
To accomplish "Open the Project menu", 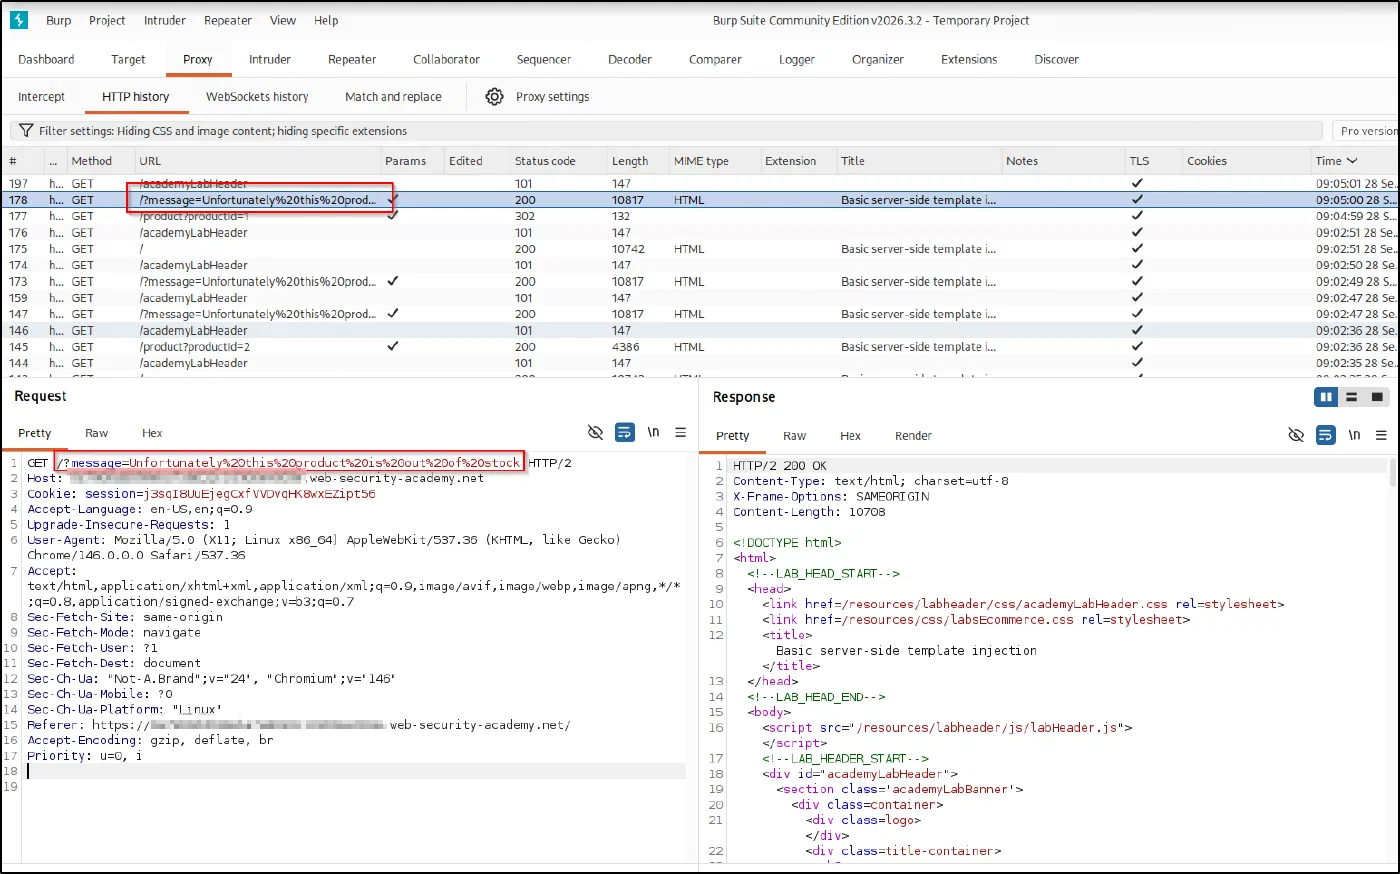I will (x=107, y=20).
